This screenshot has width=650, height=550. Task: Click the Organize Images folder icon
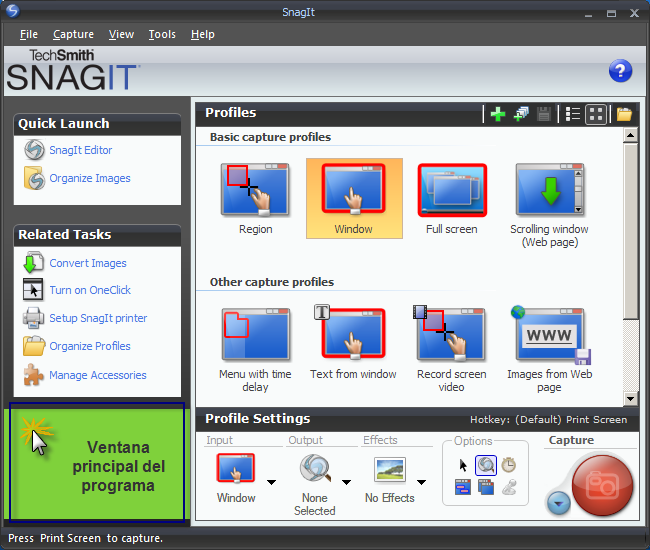(x=34, y=178)
